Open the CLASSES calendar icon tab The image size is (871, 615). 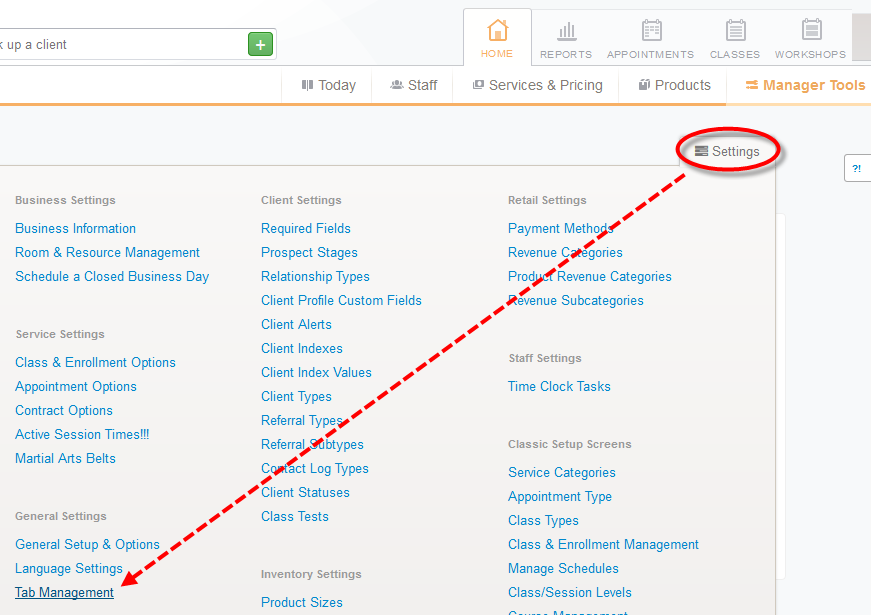(735, 38)
